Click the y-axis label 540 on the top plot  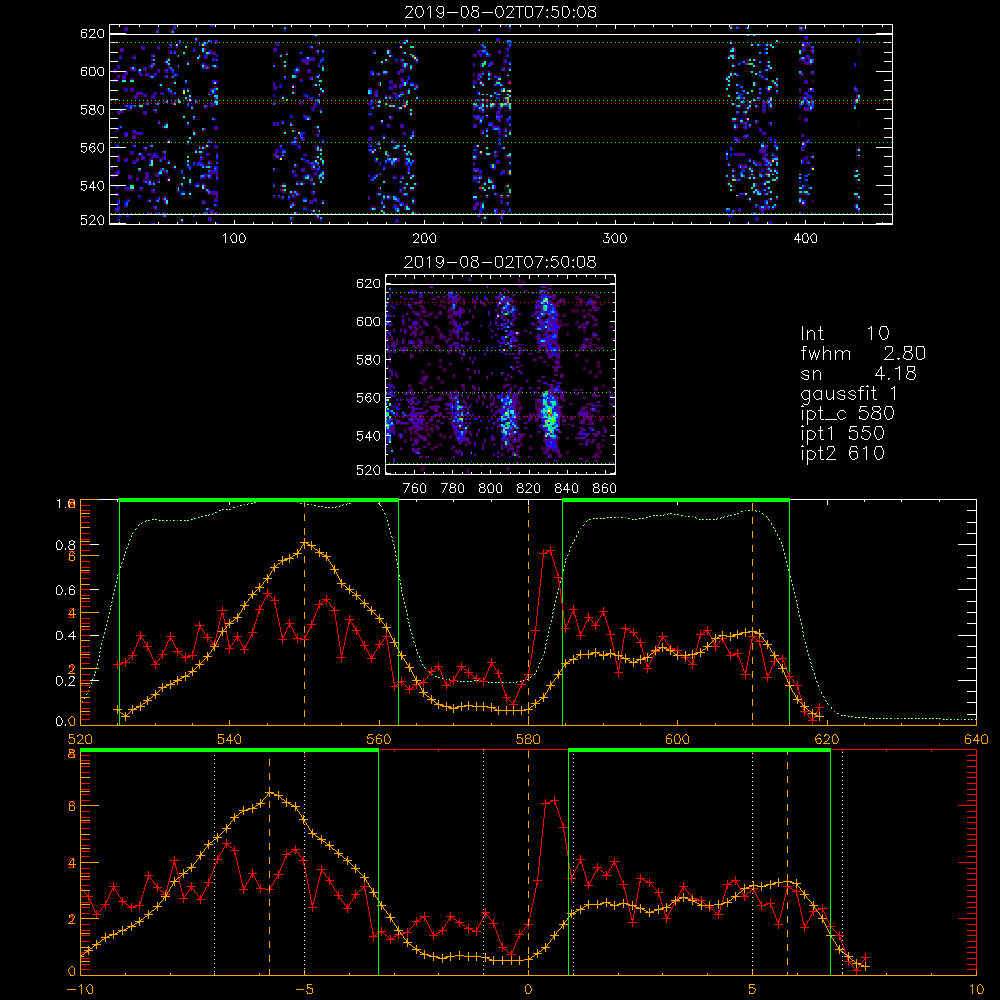point(92,186)
